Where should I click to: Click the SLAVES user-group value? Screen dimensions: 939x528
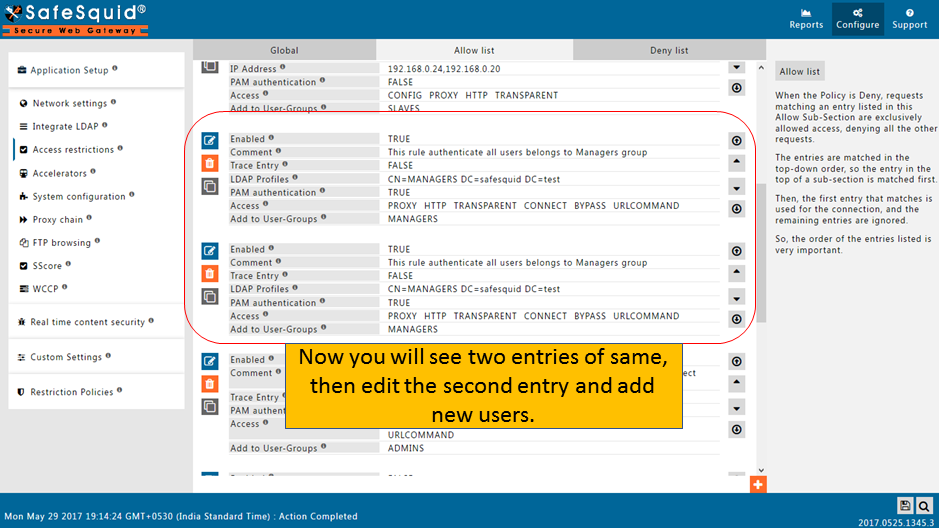tap(404, 108)
